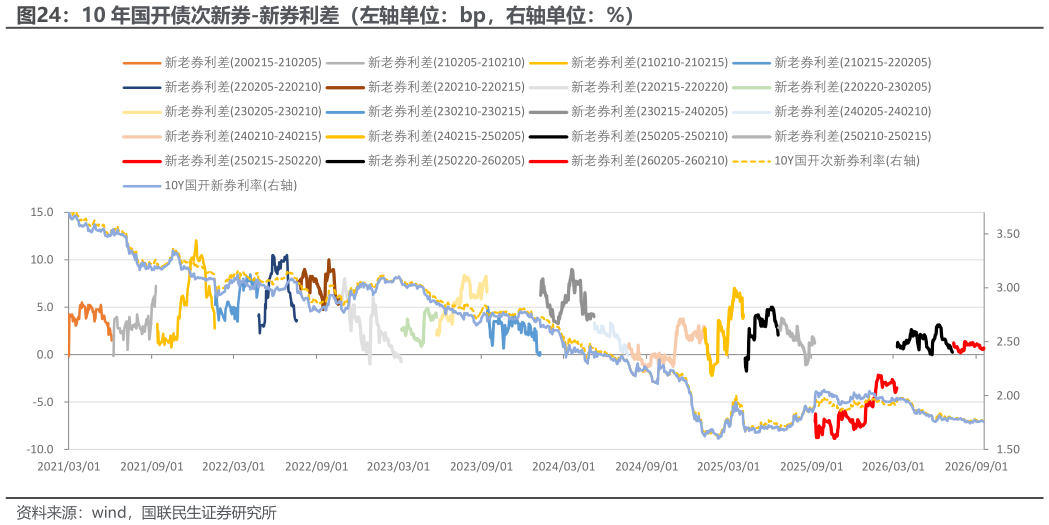1049x525 pixels.
Task: Click right axis value 3.00
Action: point(1010,288)
